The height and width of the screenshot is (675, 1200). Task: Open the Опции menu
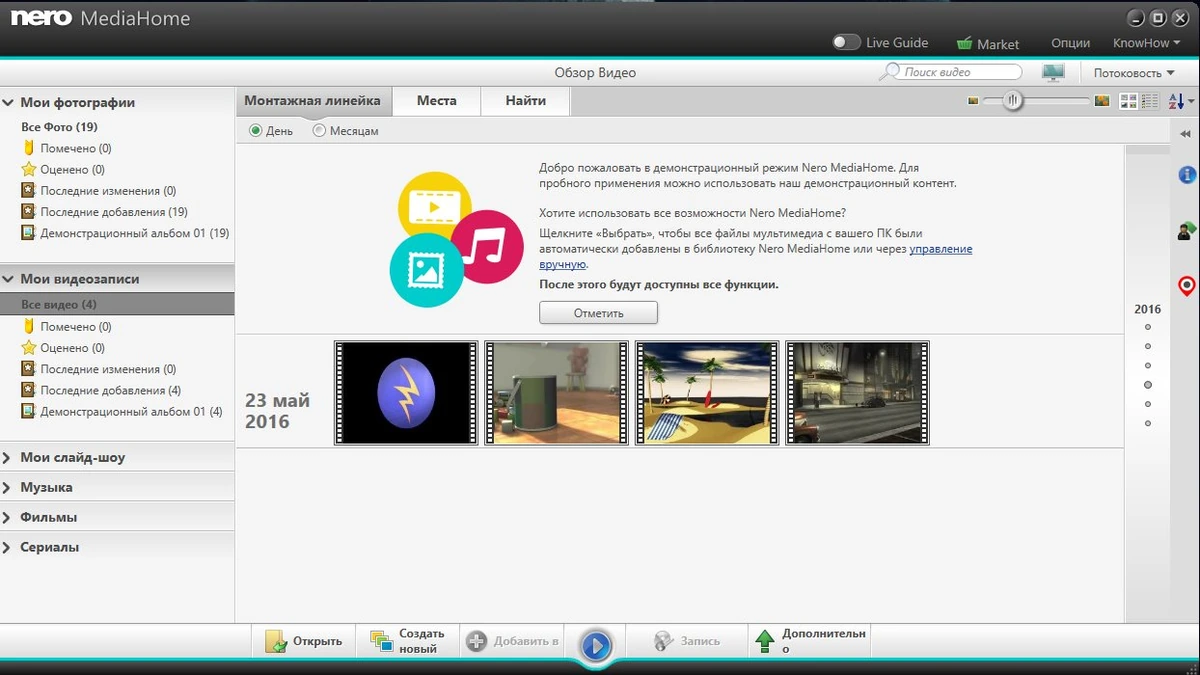tap(1070, 43)
